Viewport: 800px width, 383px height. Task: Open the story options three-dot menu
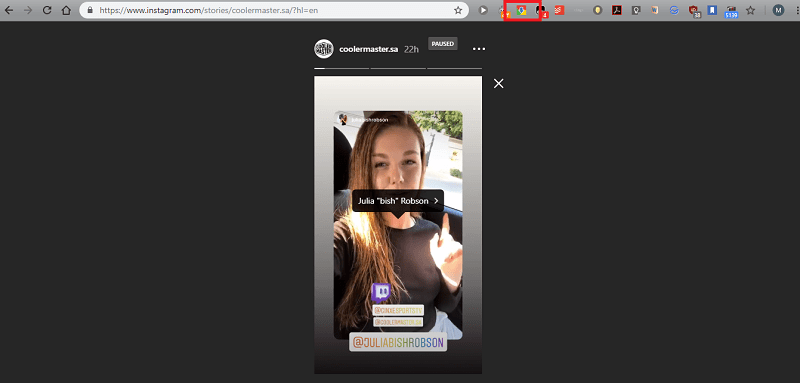[479, 49]
